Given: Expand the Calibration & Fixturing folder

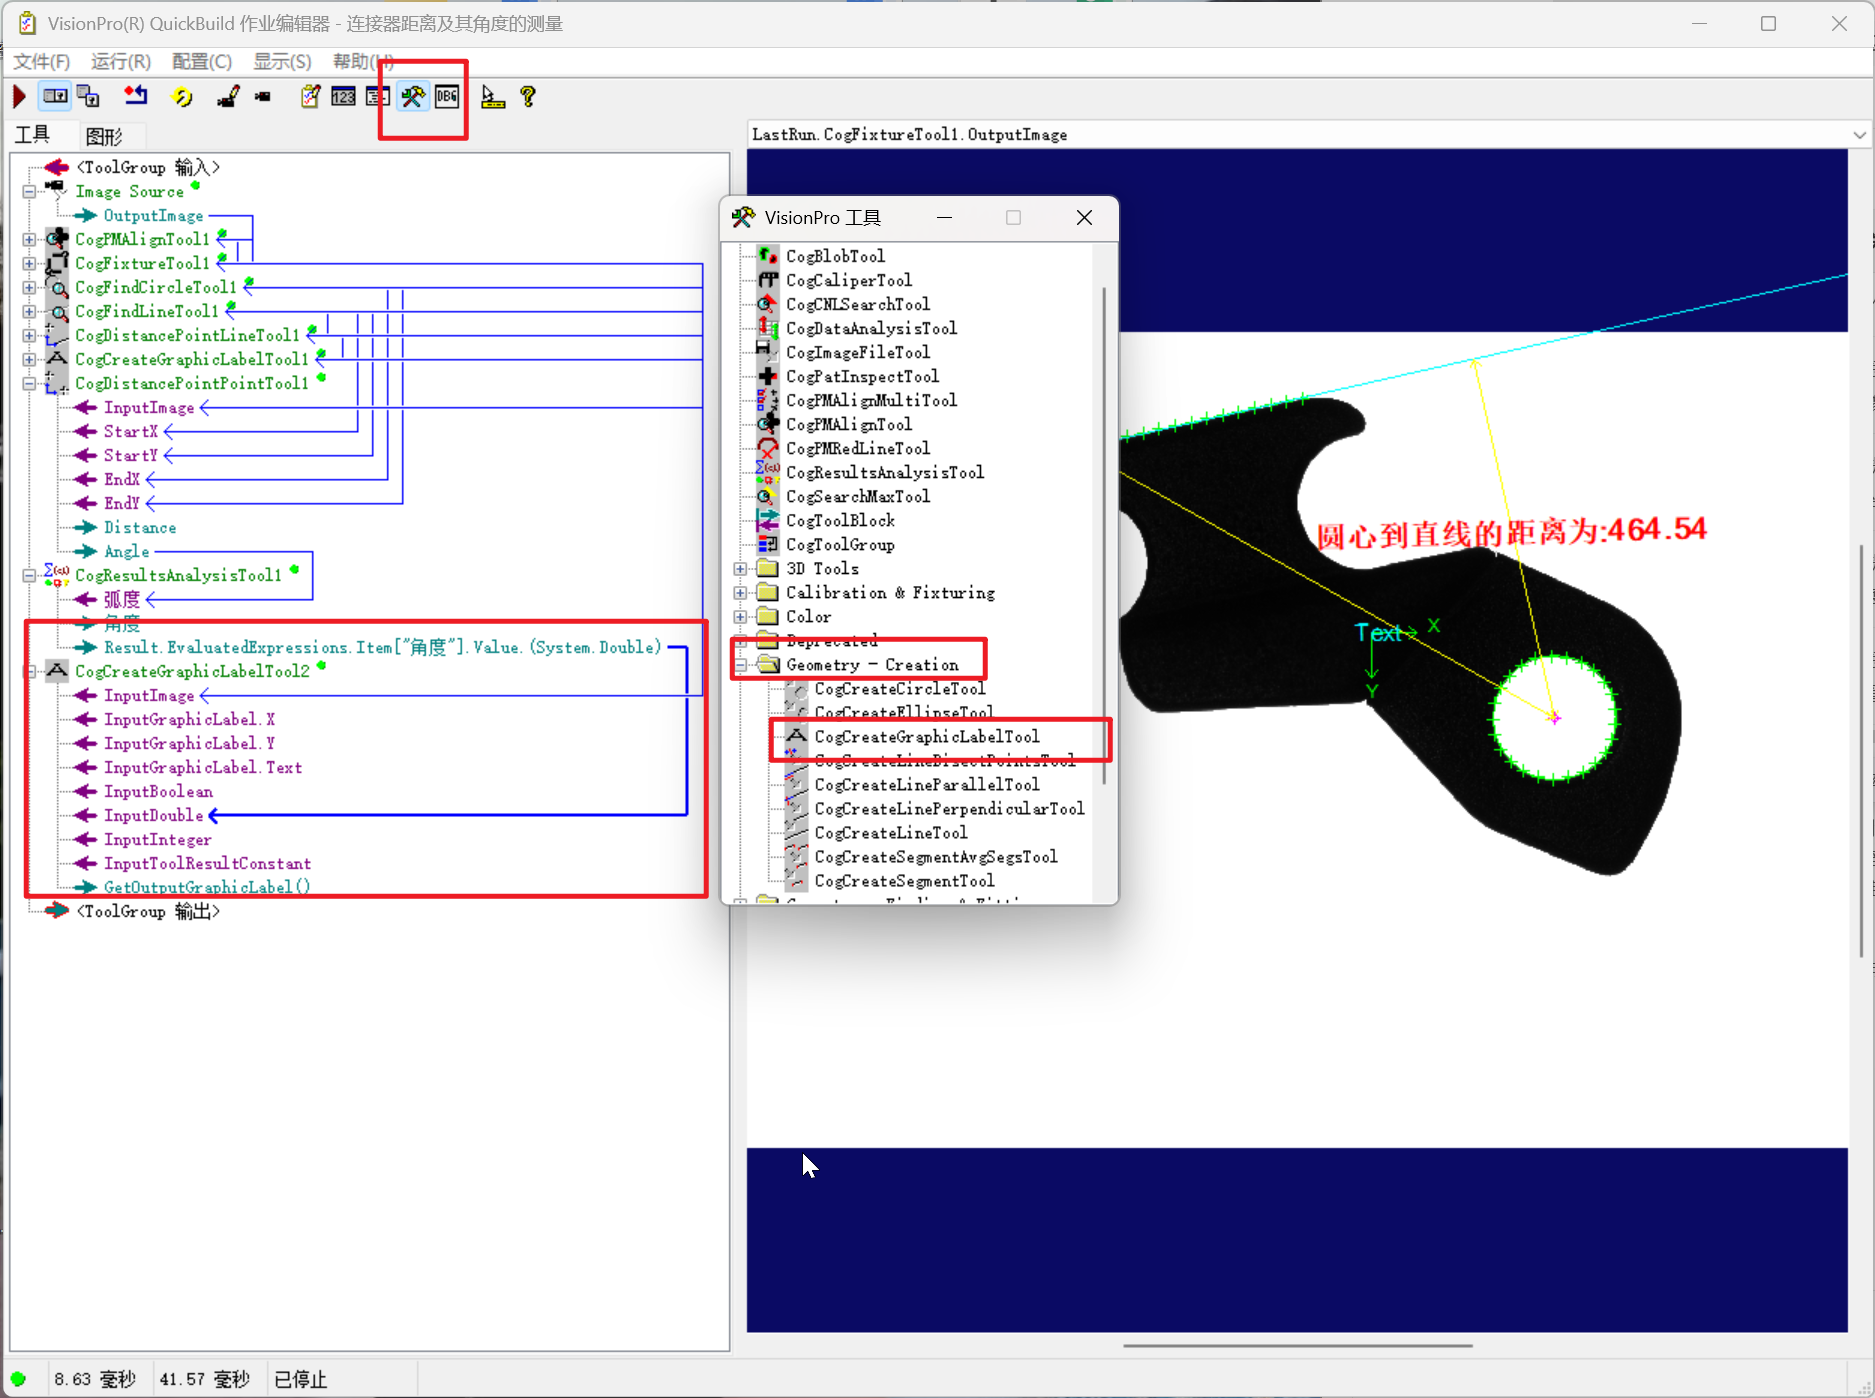Looking at the screenshot, I should (x=740, y=593).
